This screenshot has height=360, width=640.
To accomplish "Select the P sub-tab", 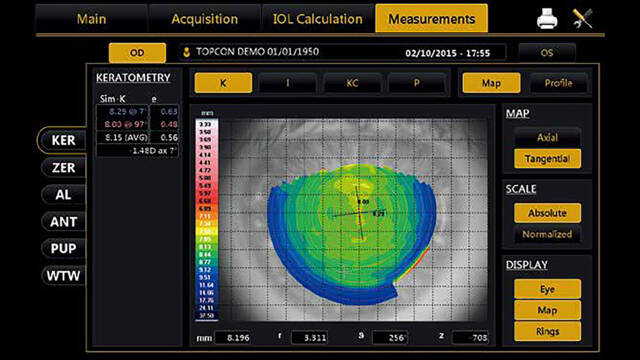I will (x=417, y=83).
